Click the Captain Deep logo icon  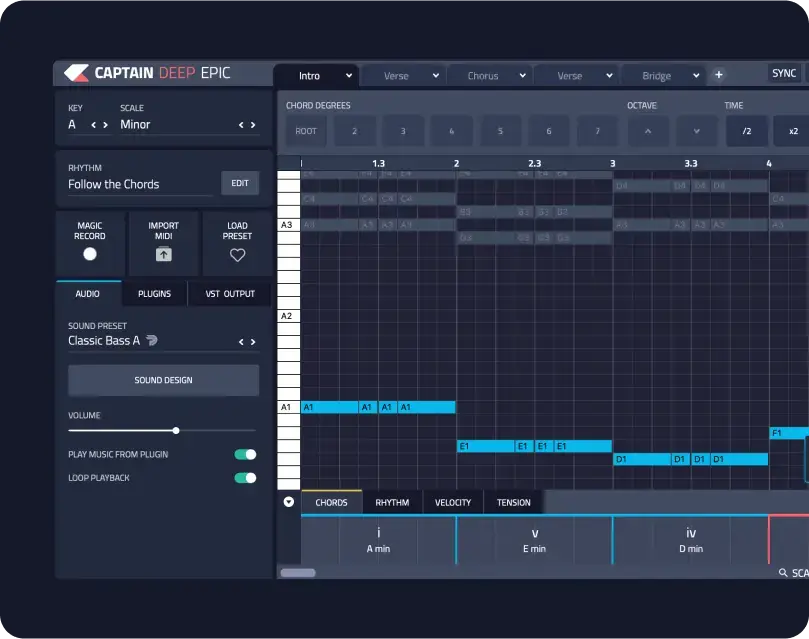pos(76,73)
